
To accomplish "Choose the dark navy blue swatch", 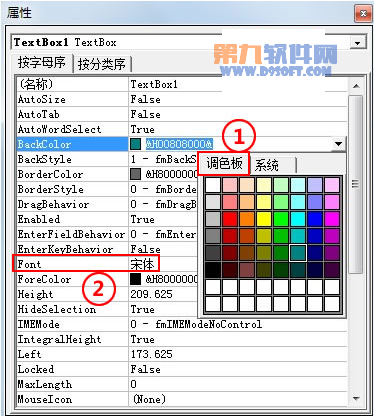I will point(315,253).
